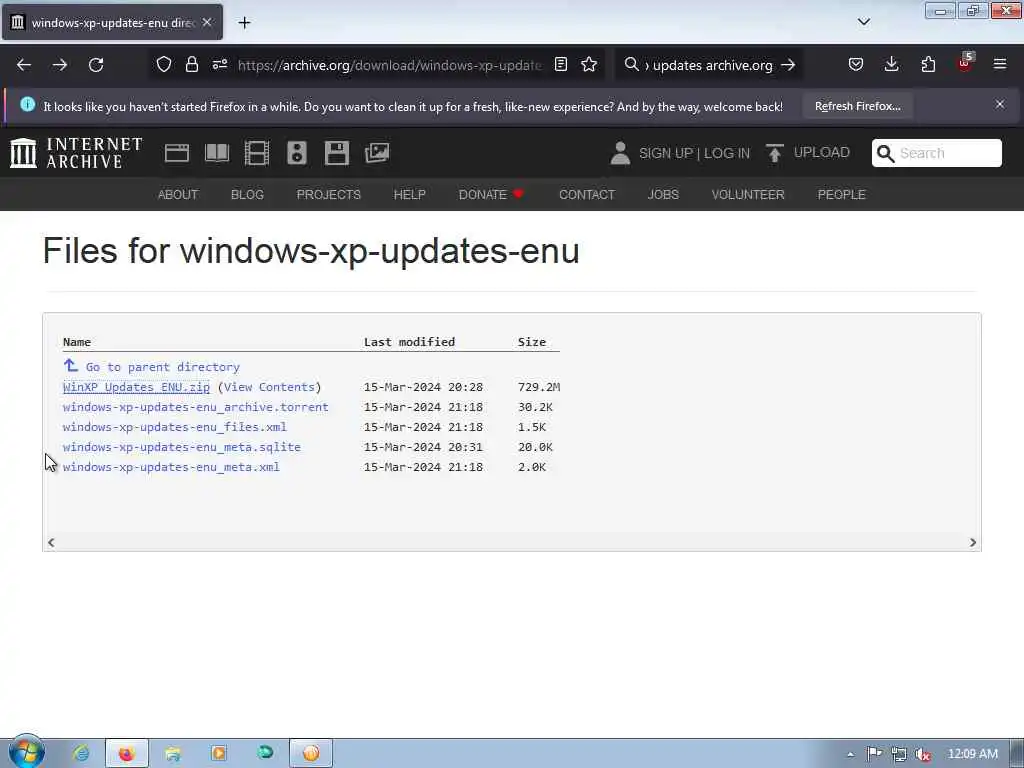Open the BLOG menu item

coord(248,195)
